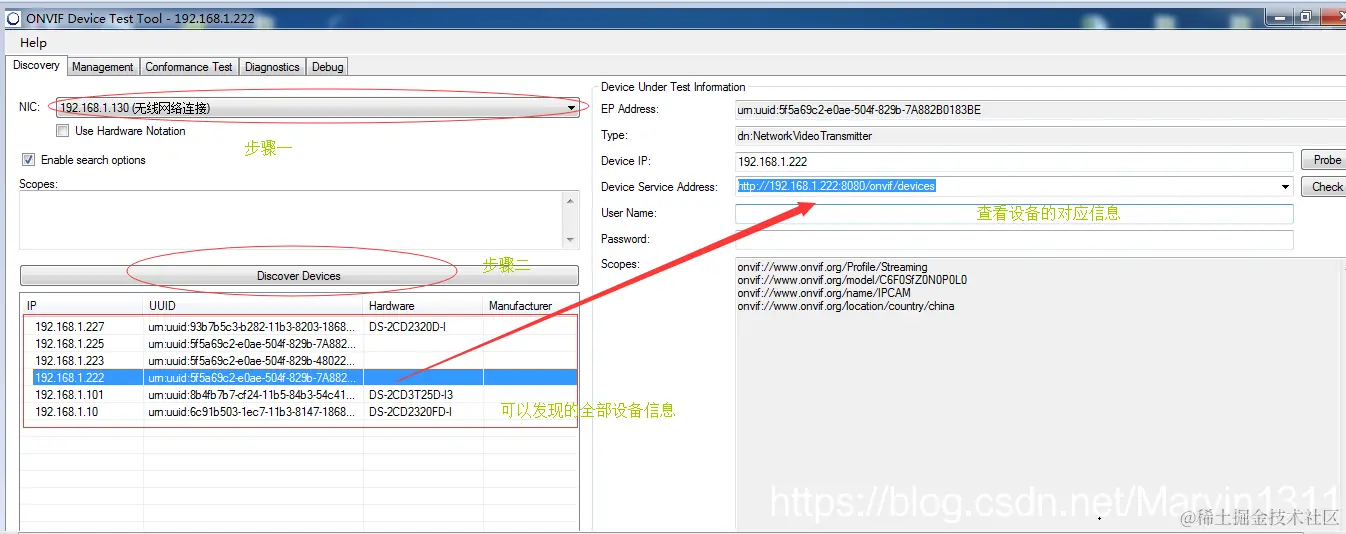
Task: Open the Help menu
Action: [33, 43]
